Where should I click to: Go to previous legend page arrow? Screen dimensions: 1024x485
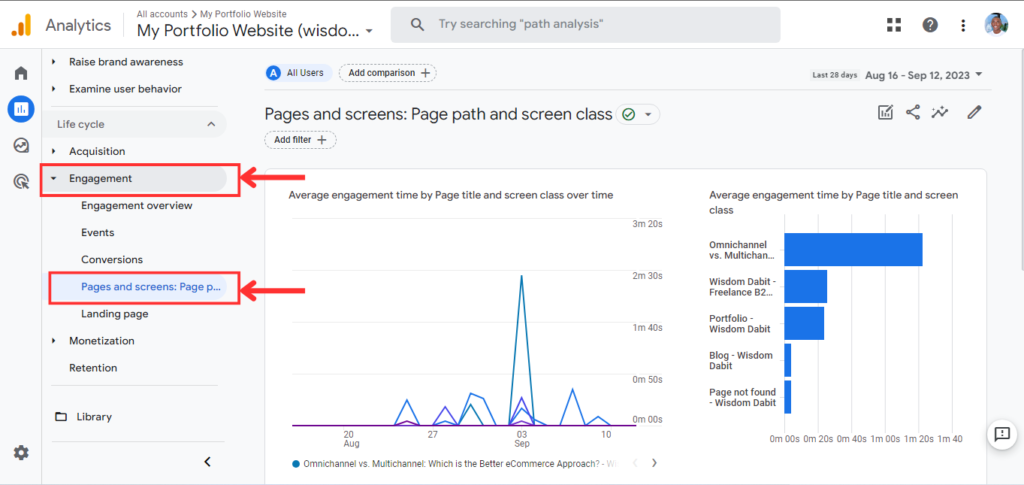click(633, 463)
